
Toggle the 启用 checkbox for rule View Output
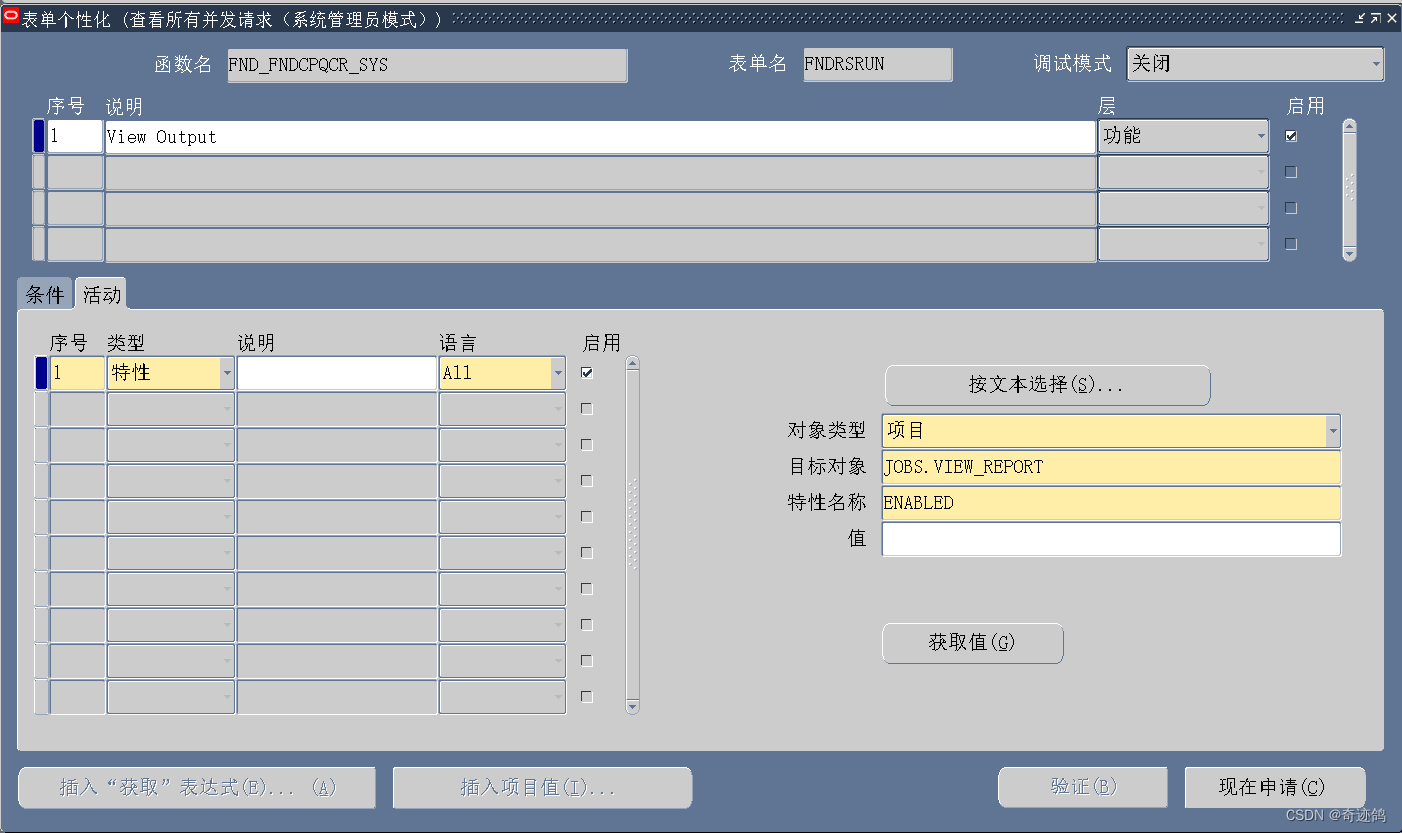point(1290,135)
